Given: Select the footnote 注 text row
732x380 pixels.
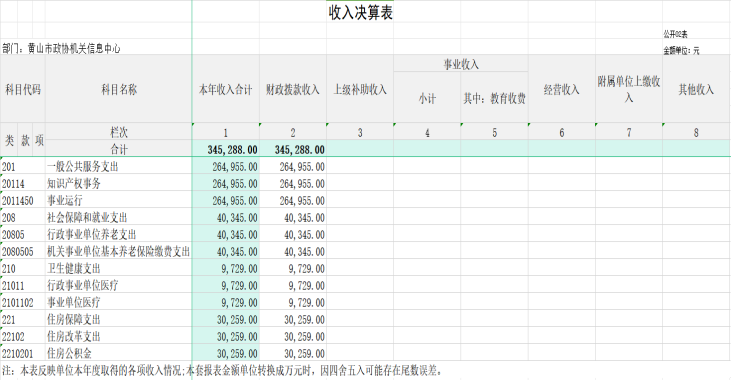Looking at the screenshot, I should point(222,371).
